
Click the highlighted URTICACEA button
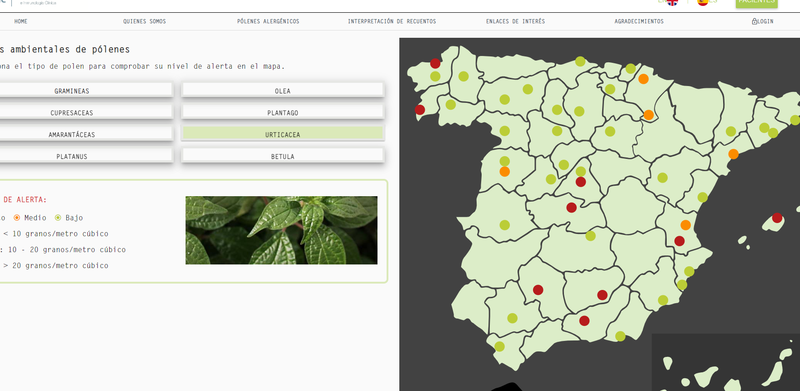(283, 135)
